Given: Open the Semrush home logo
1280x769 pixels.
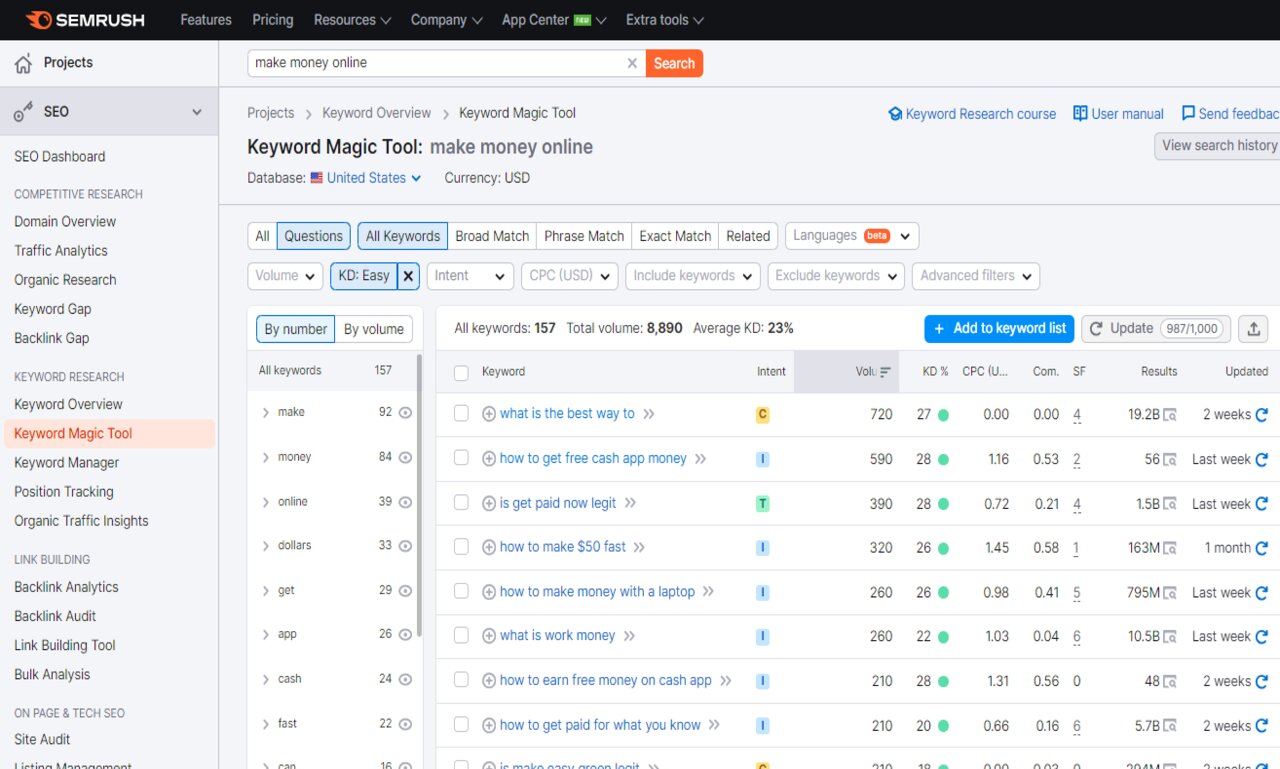Looking at the screenshot, I should 85,20.
